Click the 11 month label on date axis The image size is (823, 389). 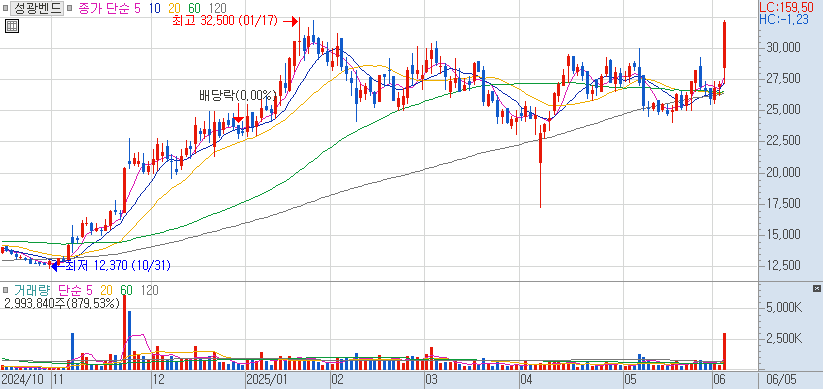58,380
